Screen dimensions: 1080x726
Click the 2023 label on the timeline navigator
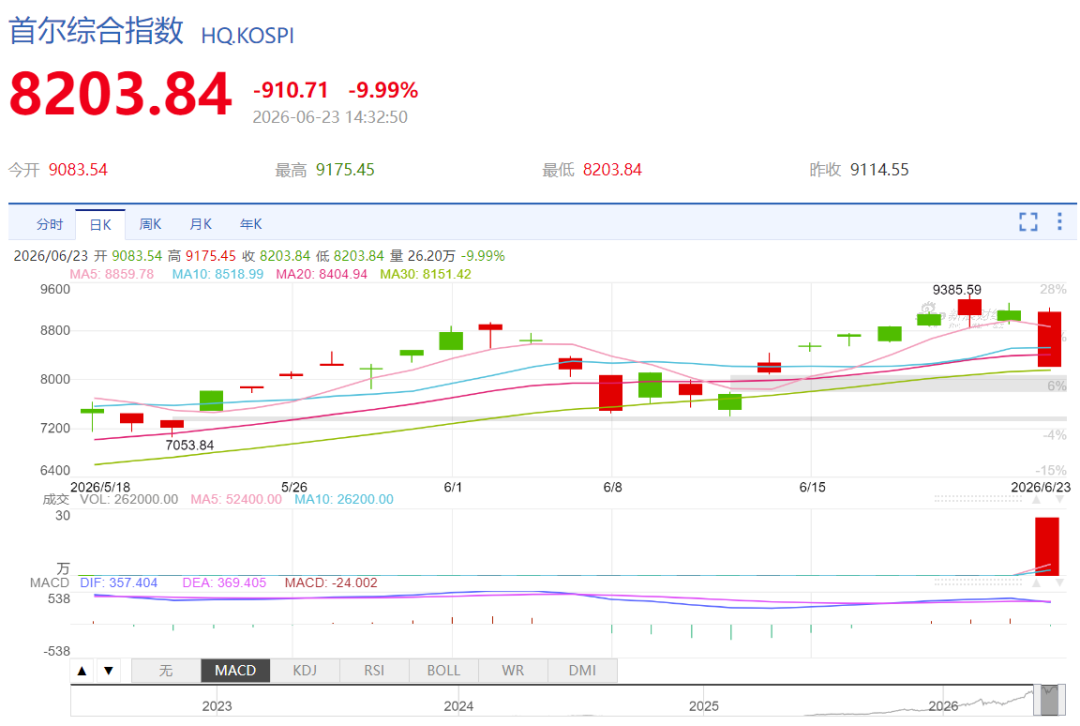217,706
